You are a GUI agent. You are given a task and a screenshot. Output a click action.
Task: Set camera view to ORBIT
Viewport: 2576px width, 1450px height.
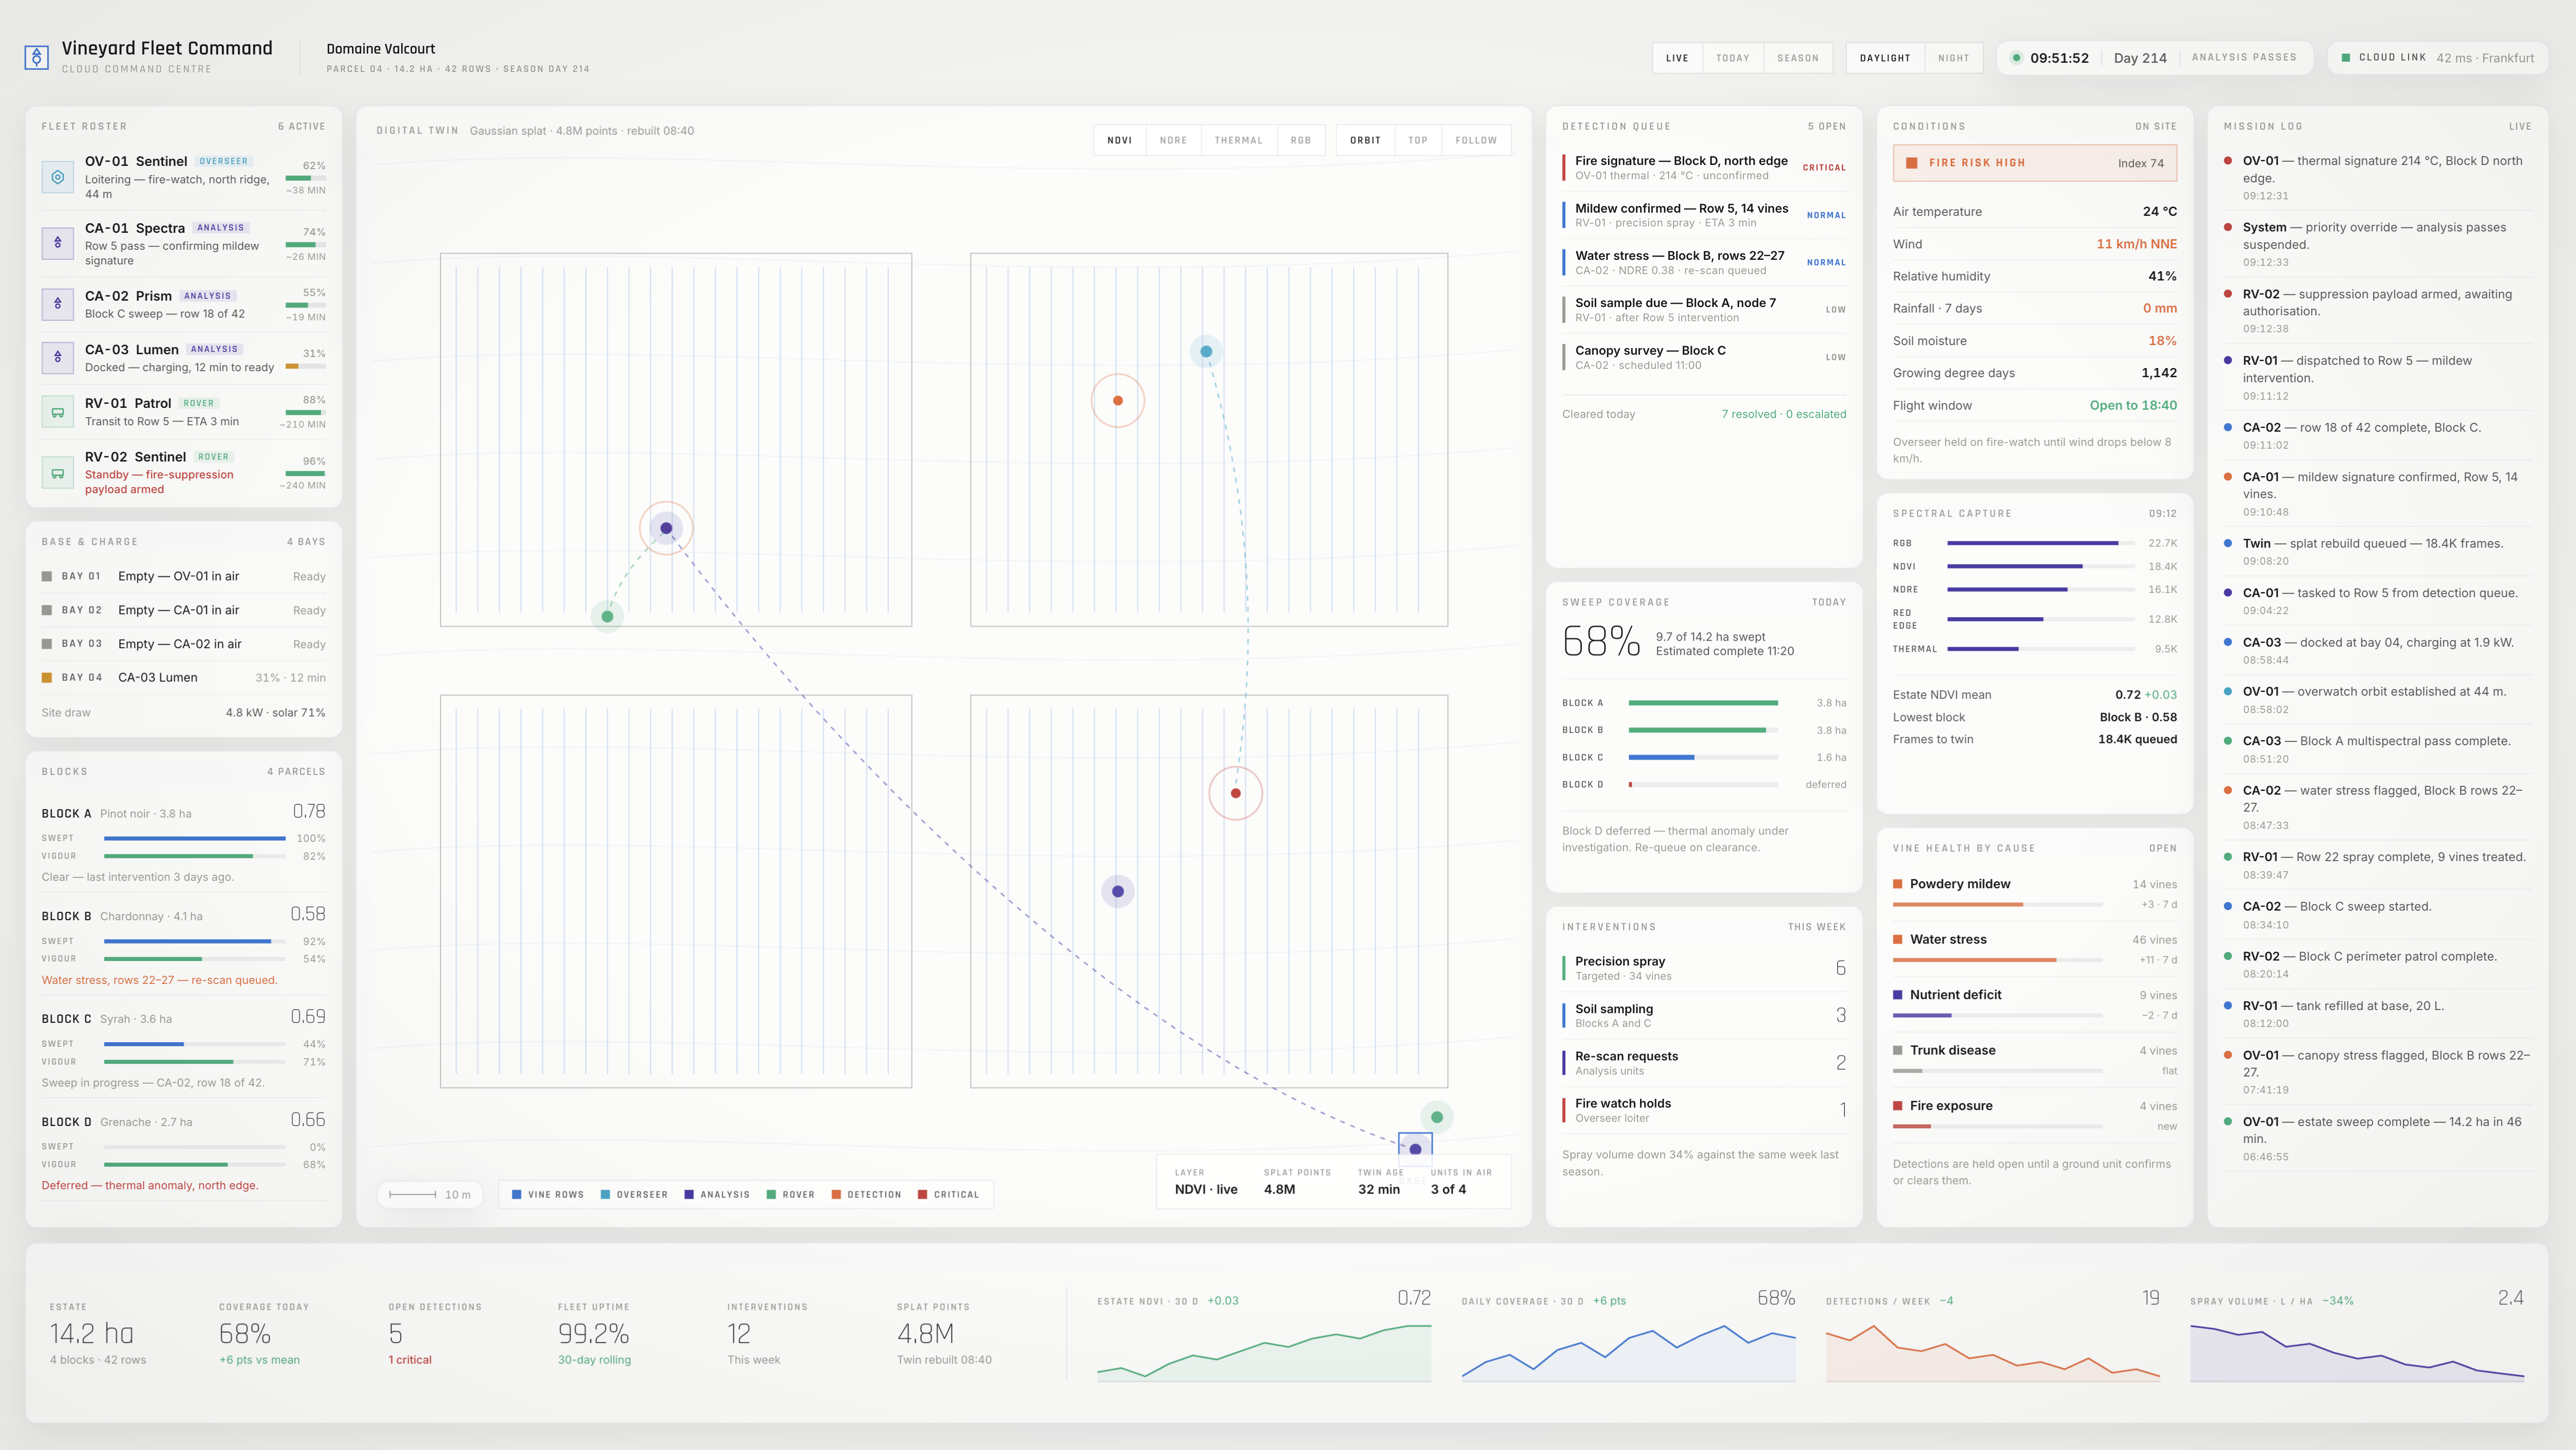1365,140
